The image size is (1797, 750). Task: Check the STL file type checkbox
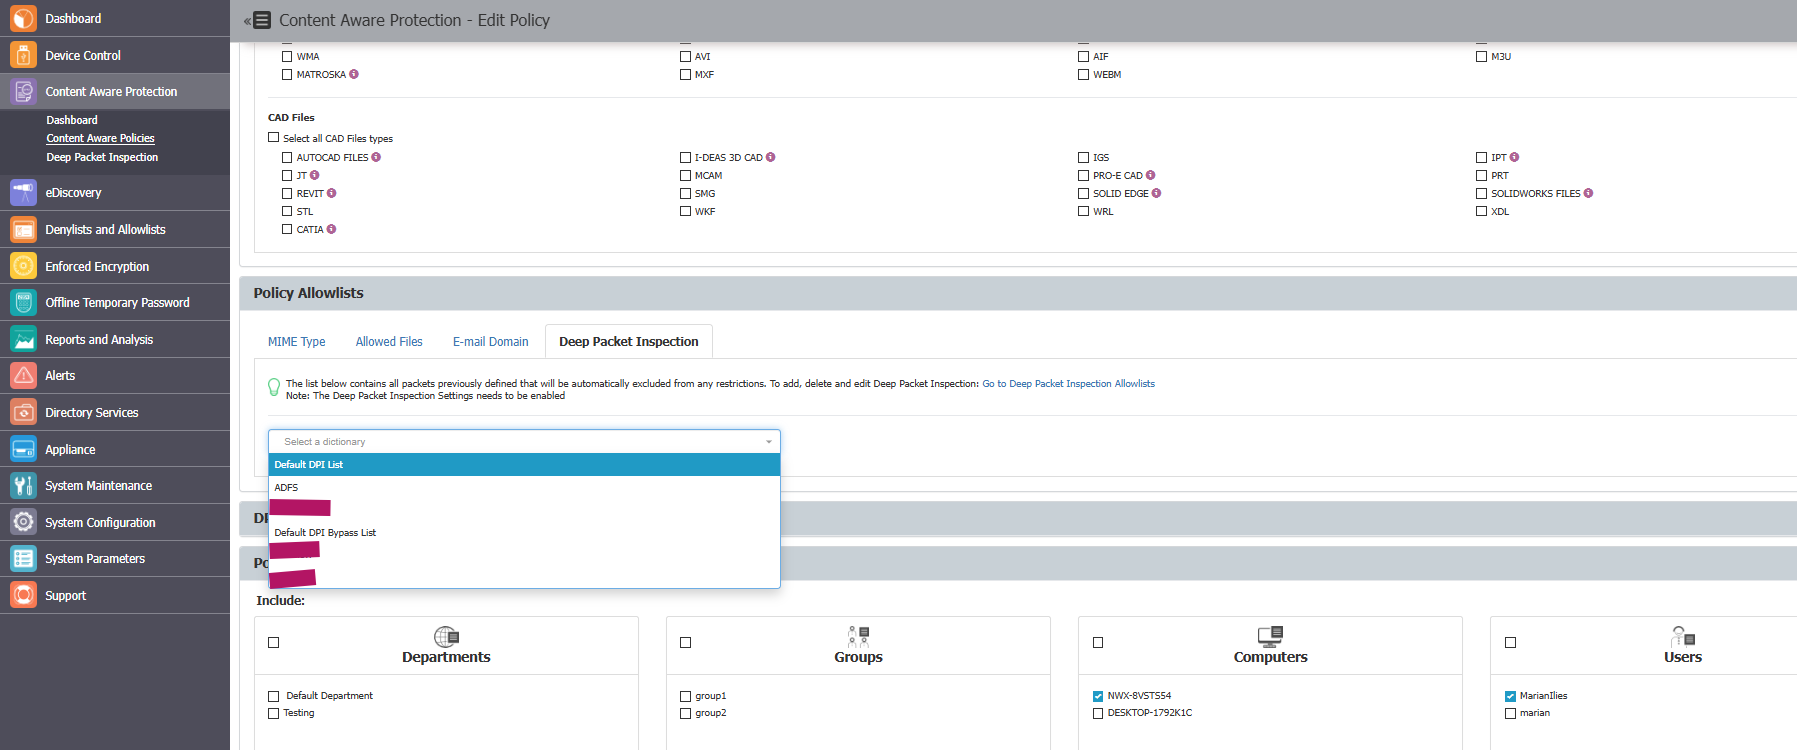tap(287, 211)
